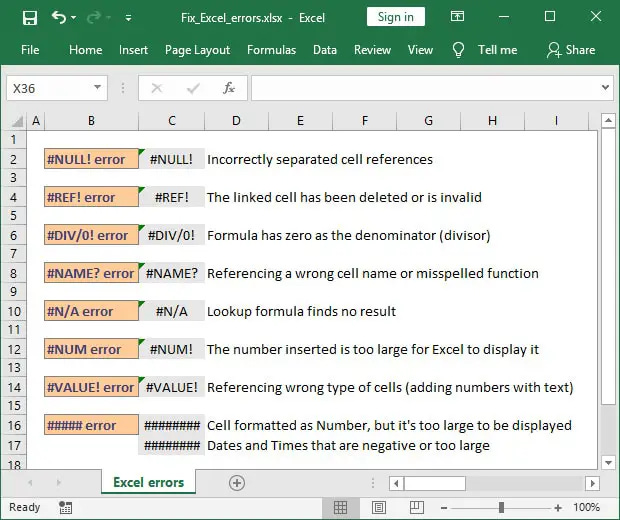
Task: Switch to the Home ribbon tab
Action: [85, 50]
